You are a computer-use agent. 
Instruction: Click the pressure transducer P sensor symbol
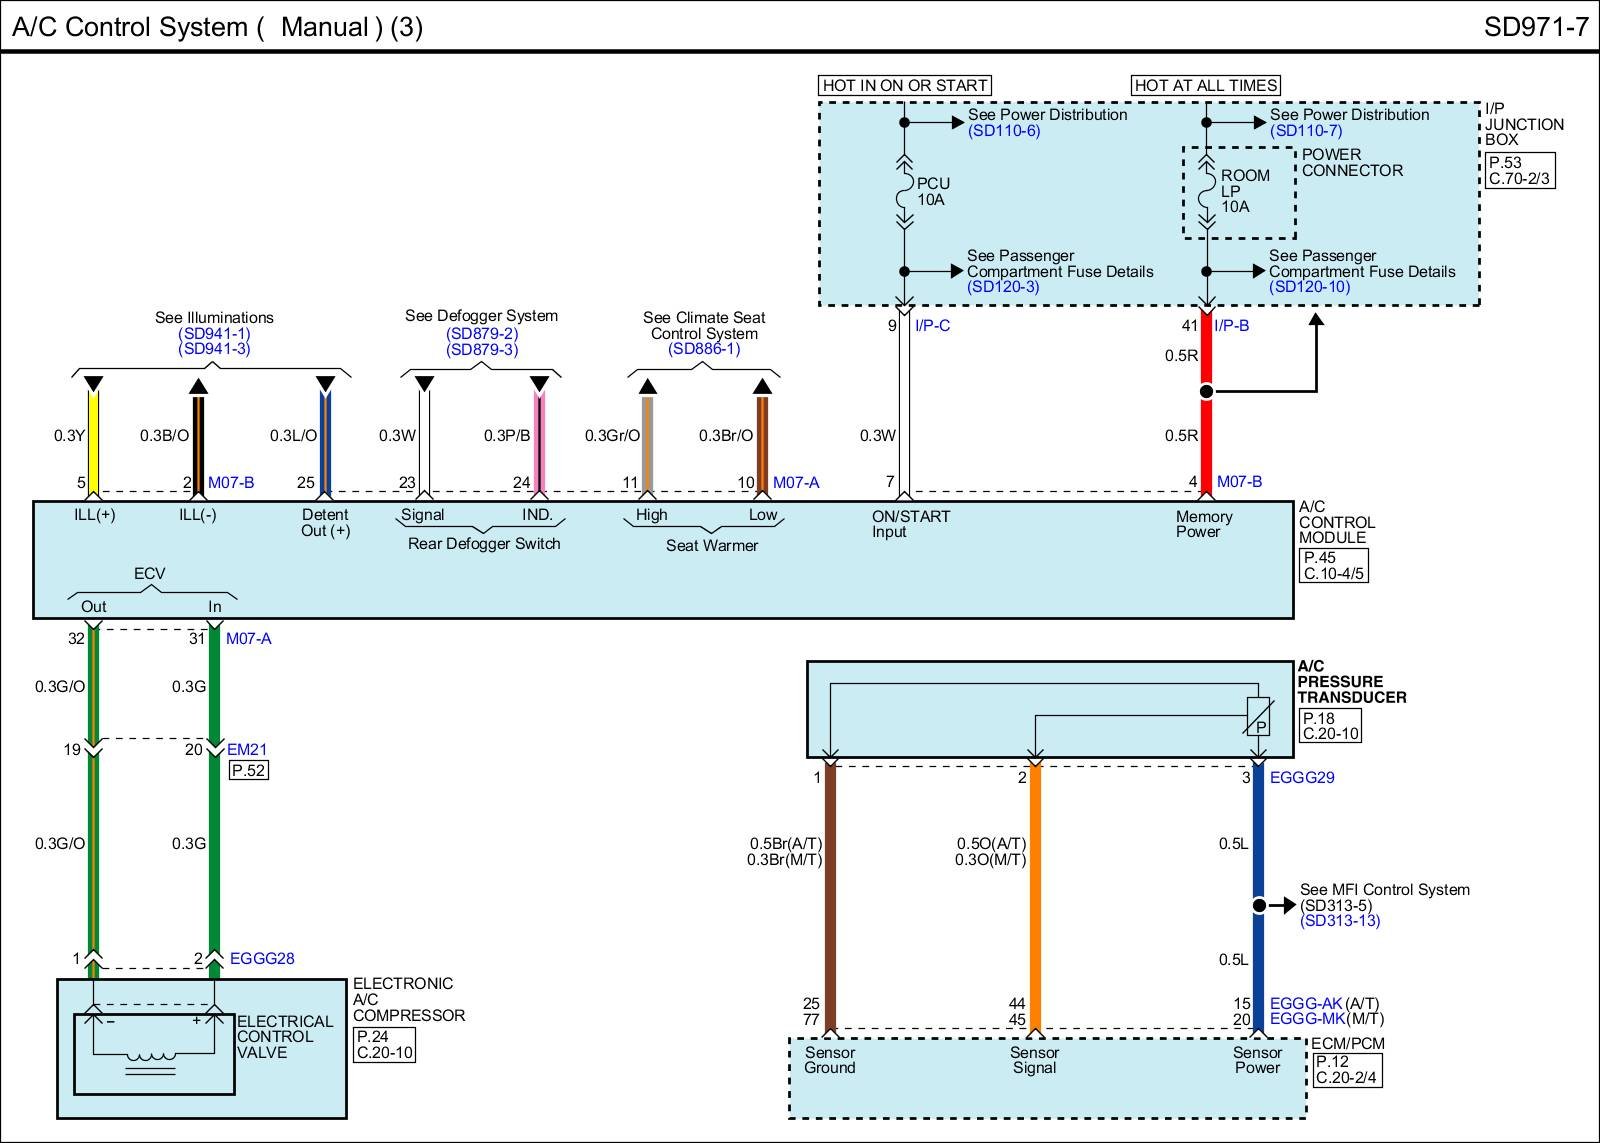[1258, 718]
